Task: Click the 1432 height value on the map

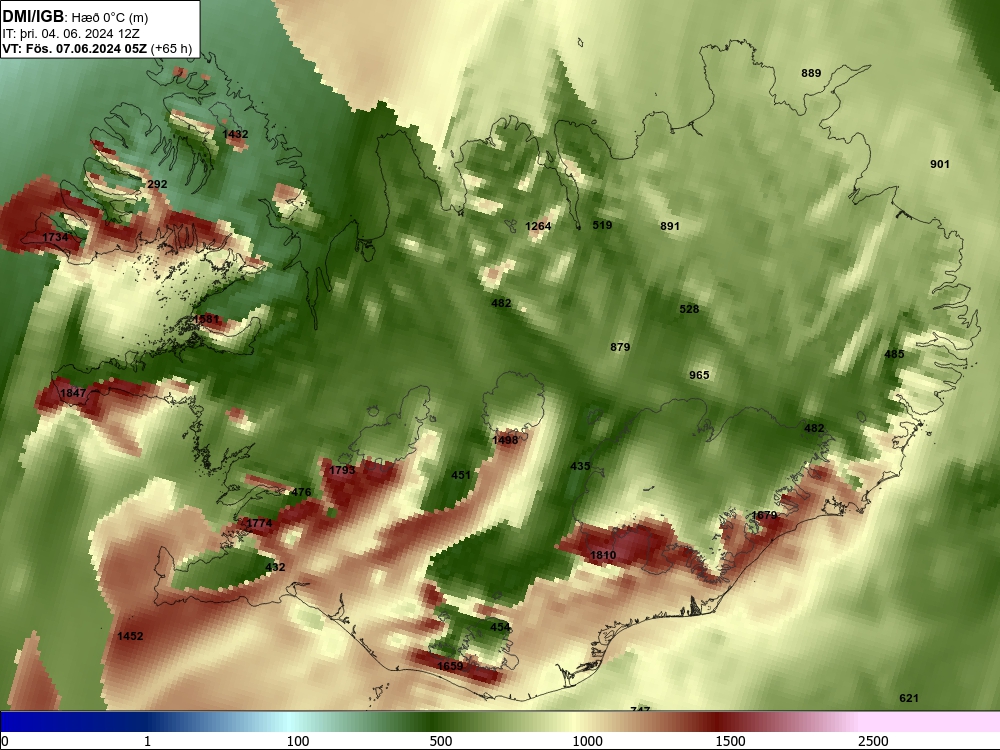Action: click(x=235, y=134)
